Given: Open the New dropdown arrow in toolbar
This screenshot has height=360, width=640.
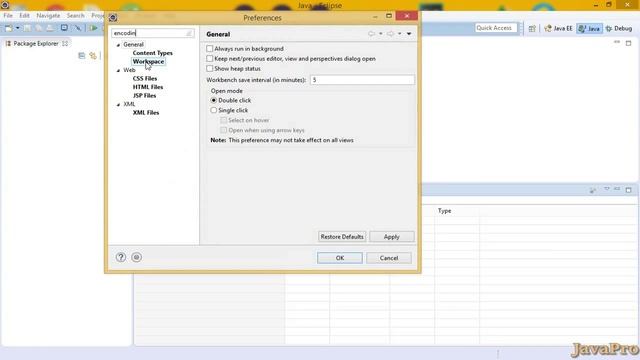Looking at the screenshot, I should pos(17,28).
